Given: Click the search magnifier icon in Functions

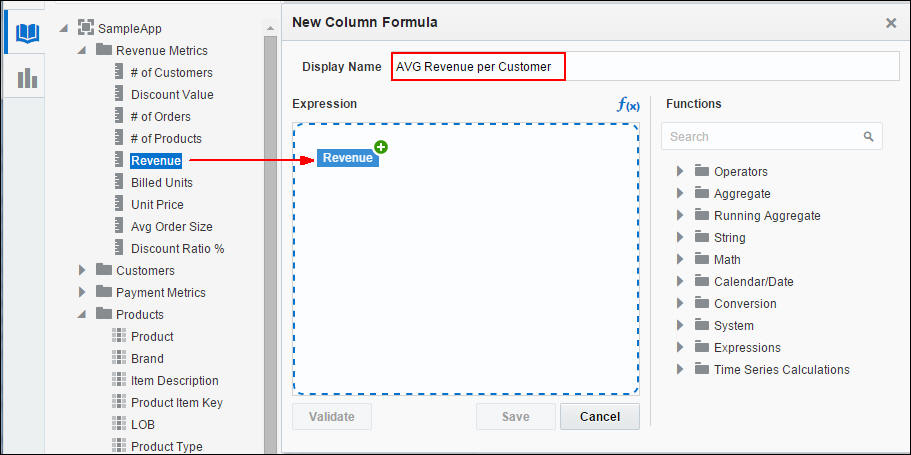Looking at the screenshot, I should (x=868, y=136).
